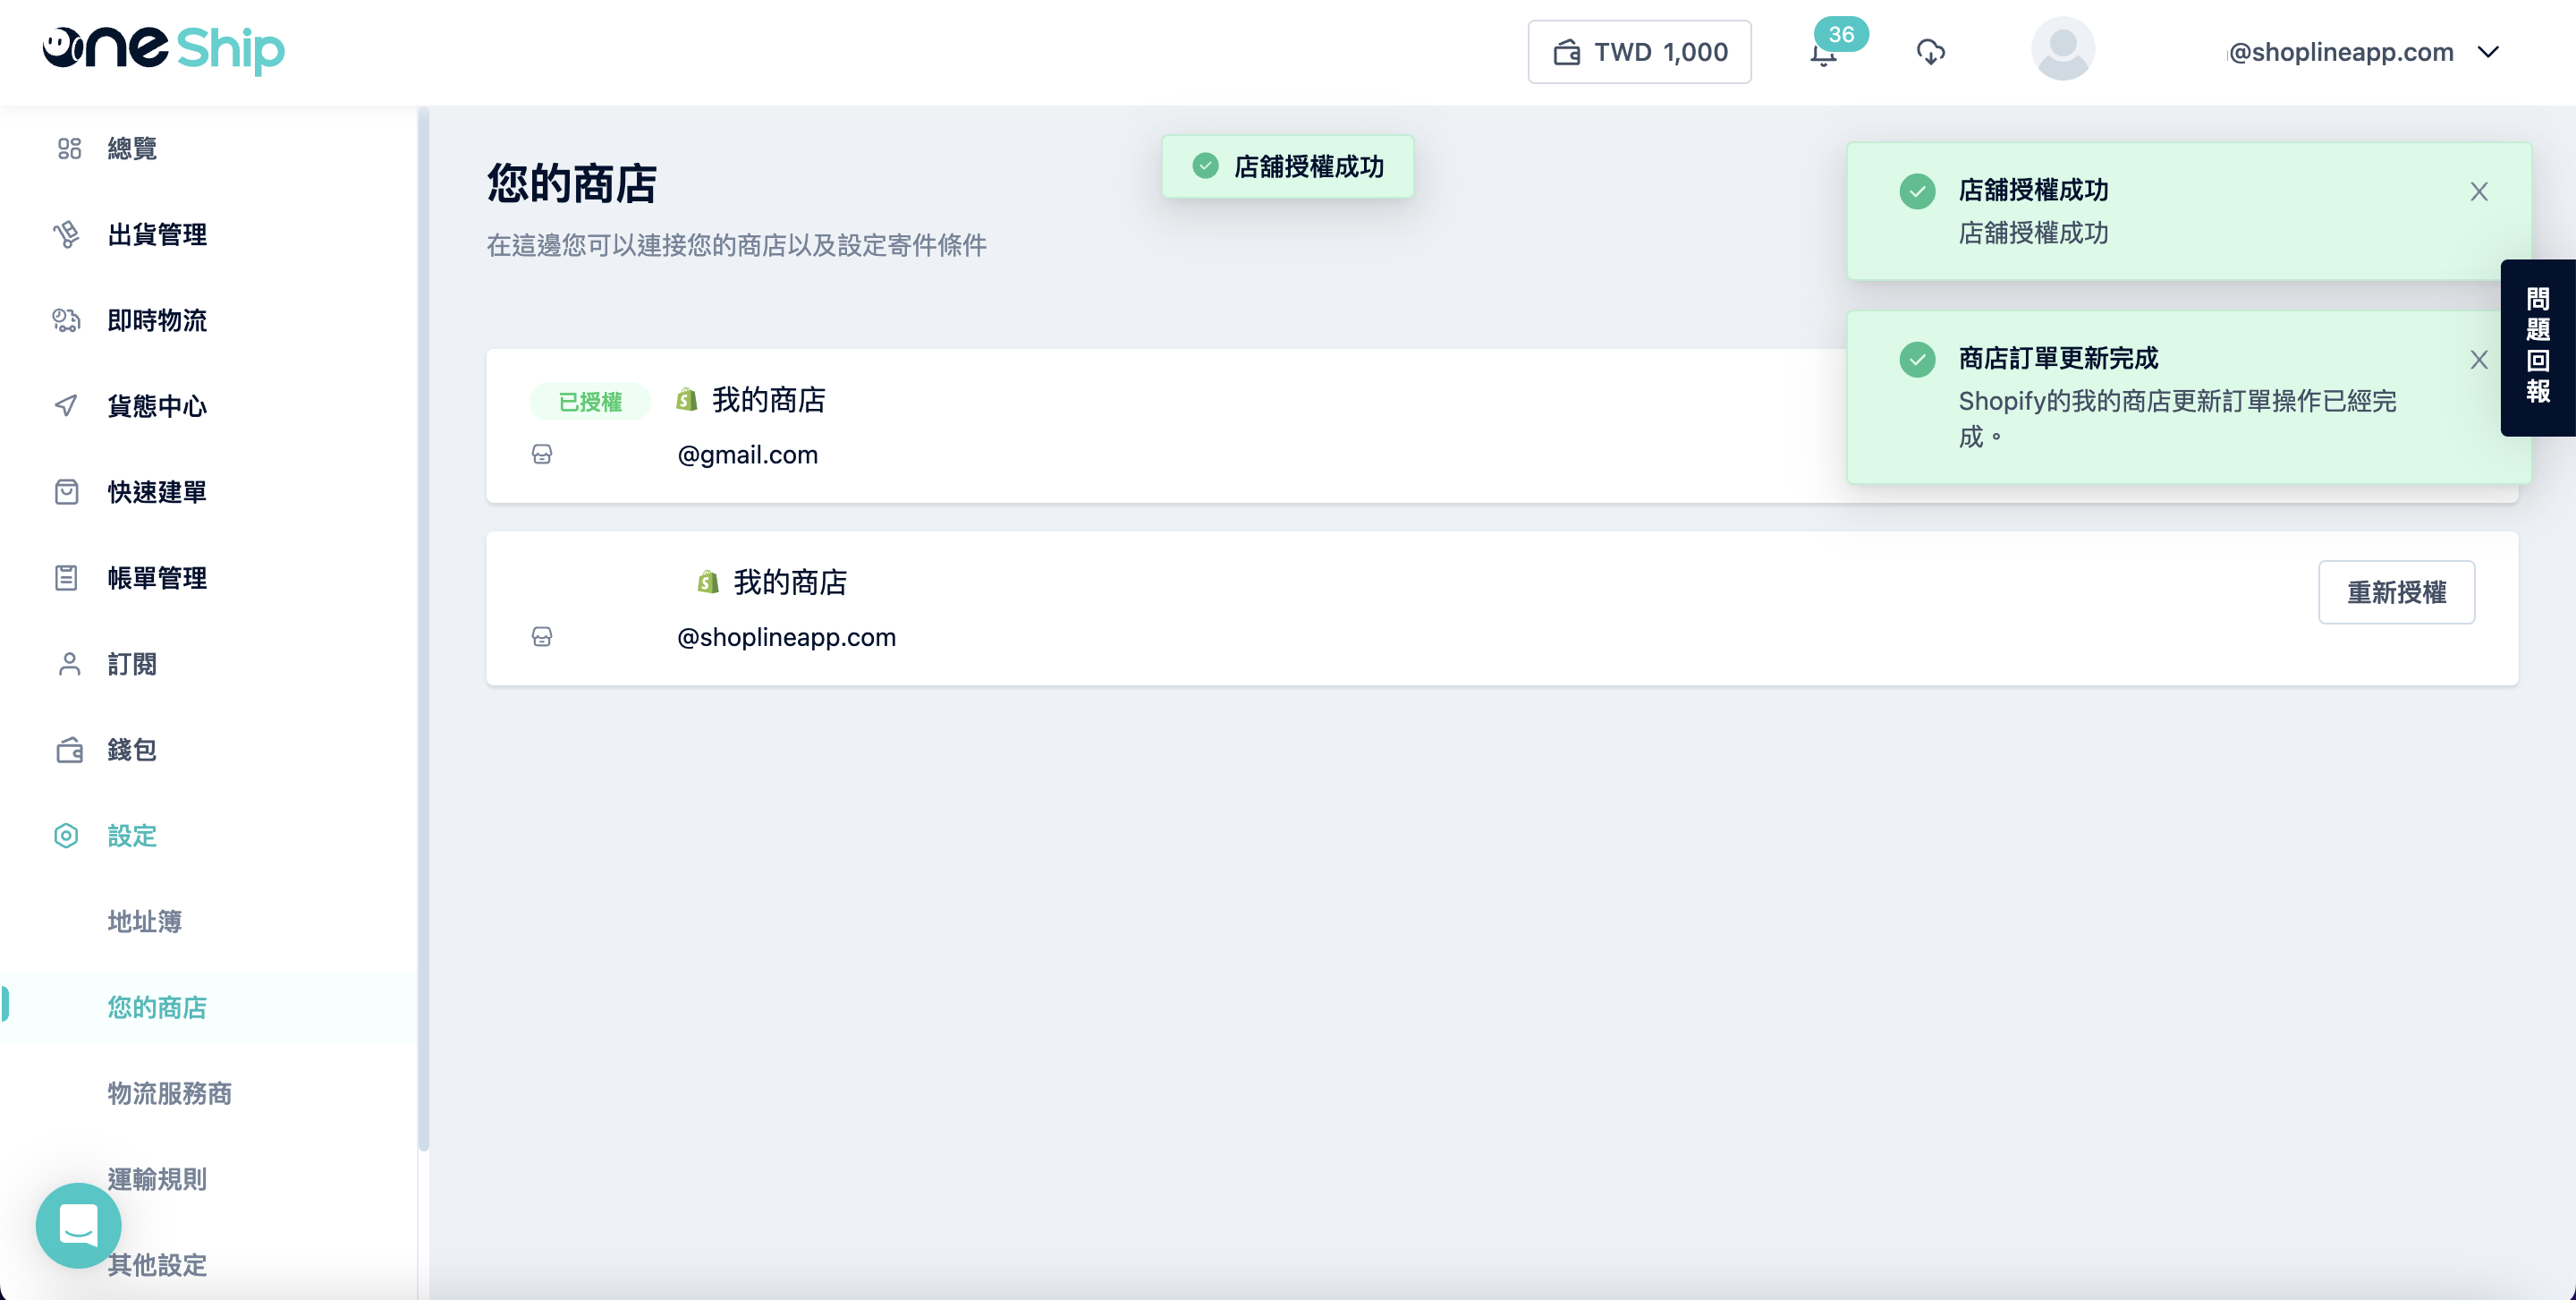The image size is (2576, 1300).
Task: Select 您的商店 submenu item
Action: pos(157,1007)
